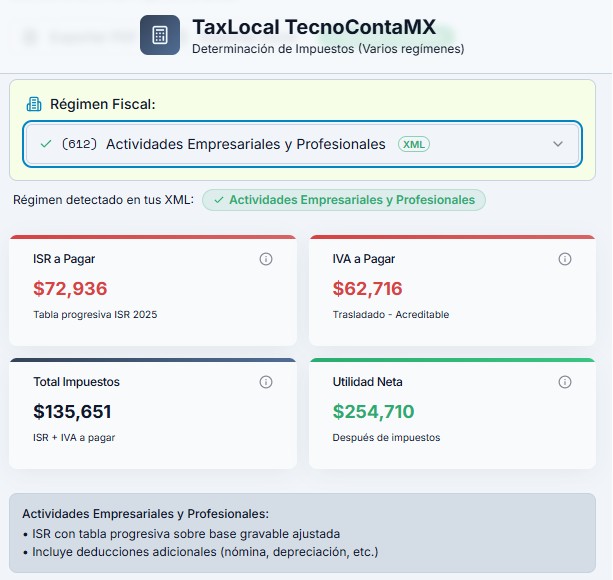Image resolution: width=613 pixels, height=580 pixels.
Task: Open the IVA a Pagar info icon
Action: coord(565,259)
